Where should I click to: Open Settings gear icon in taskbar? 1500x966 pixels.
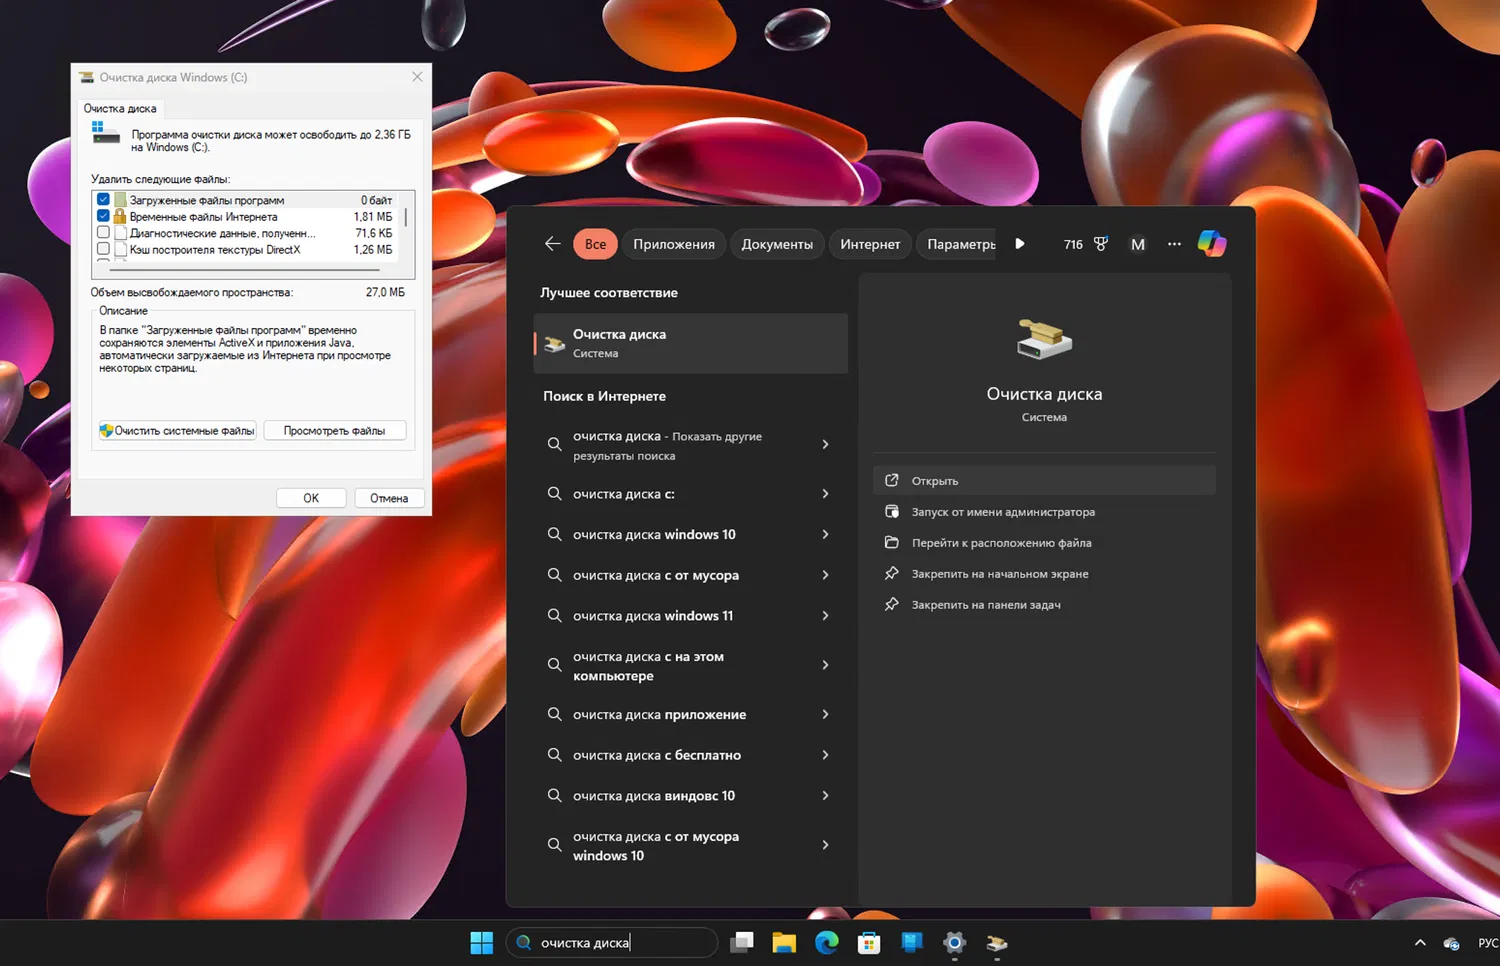(x=954, y=943)
